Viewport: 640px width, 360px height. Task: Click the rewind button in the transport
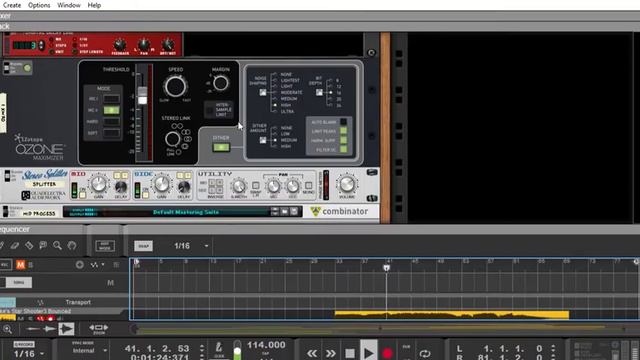(312, 353)
